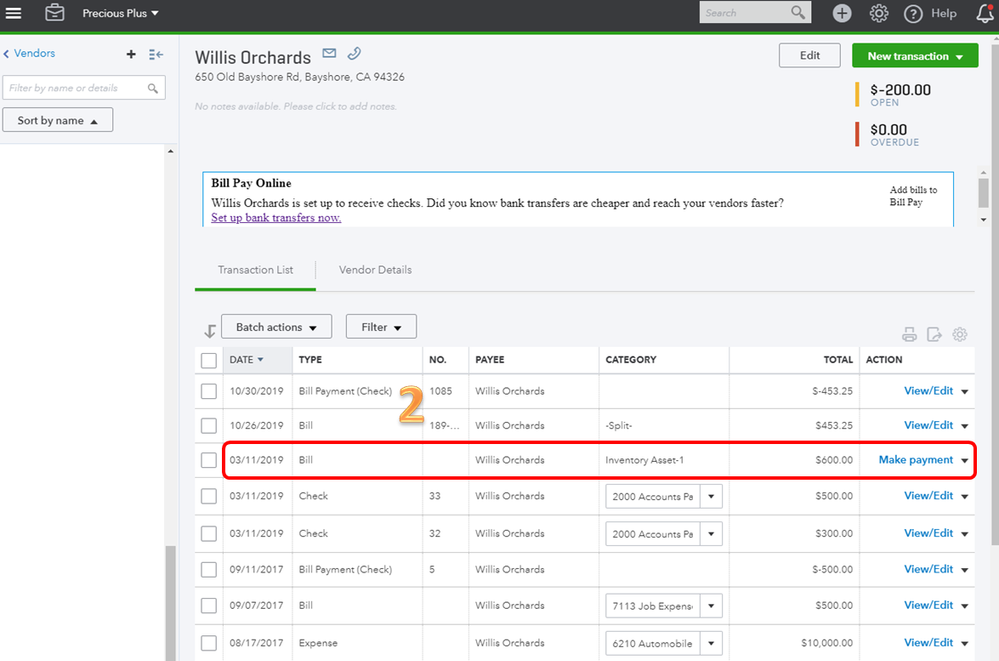Go back to Vendors list
This screenshot has width=999, height=661.
point(29,54)
